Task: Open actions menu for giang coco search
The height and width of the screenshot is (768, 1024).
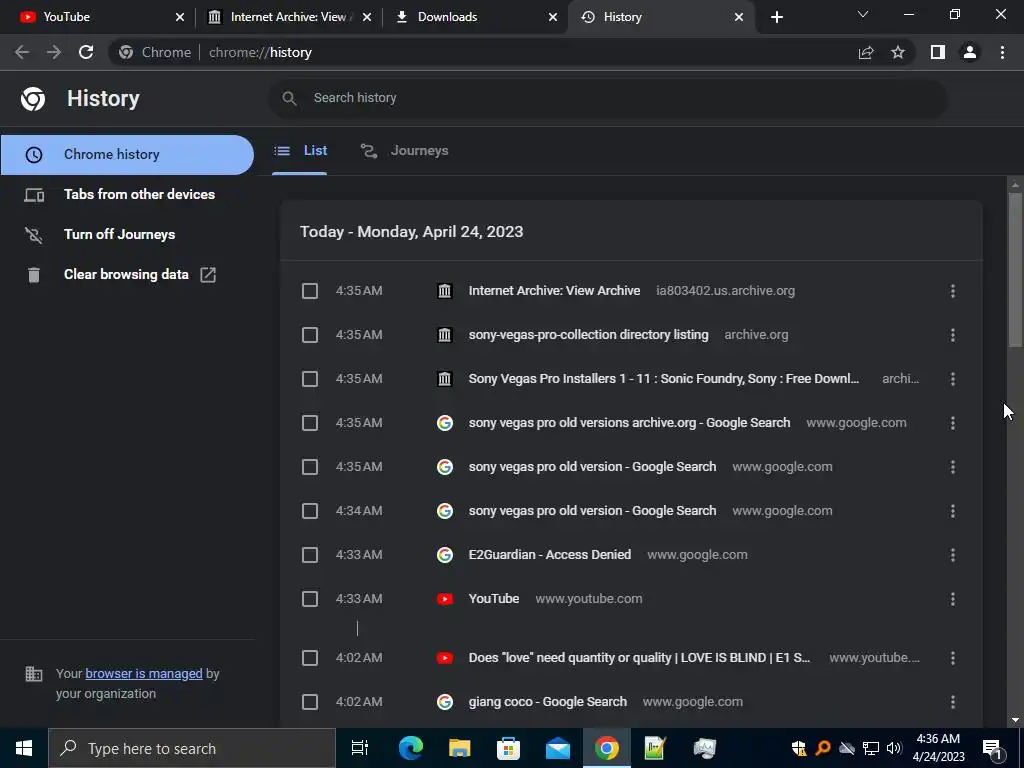Action: pyautogui.click(x=953, y=702)
